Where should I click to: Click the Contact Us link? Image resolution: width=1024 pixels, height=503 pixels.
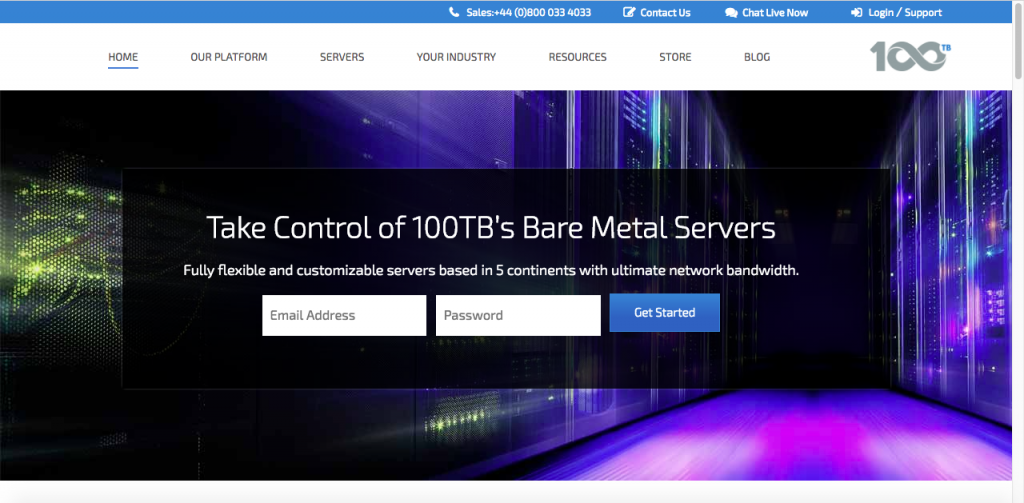pyautogui.click(x=665, y=12)
